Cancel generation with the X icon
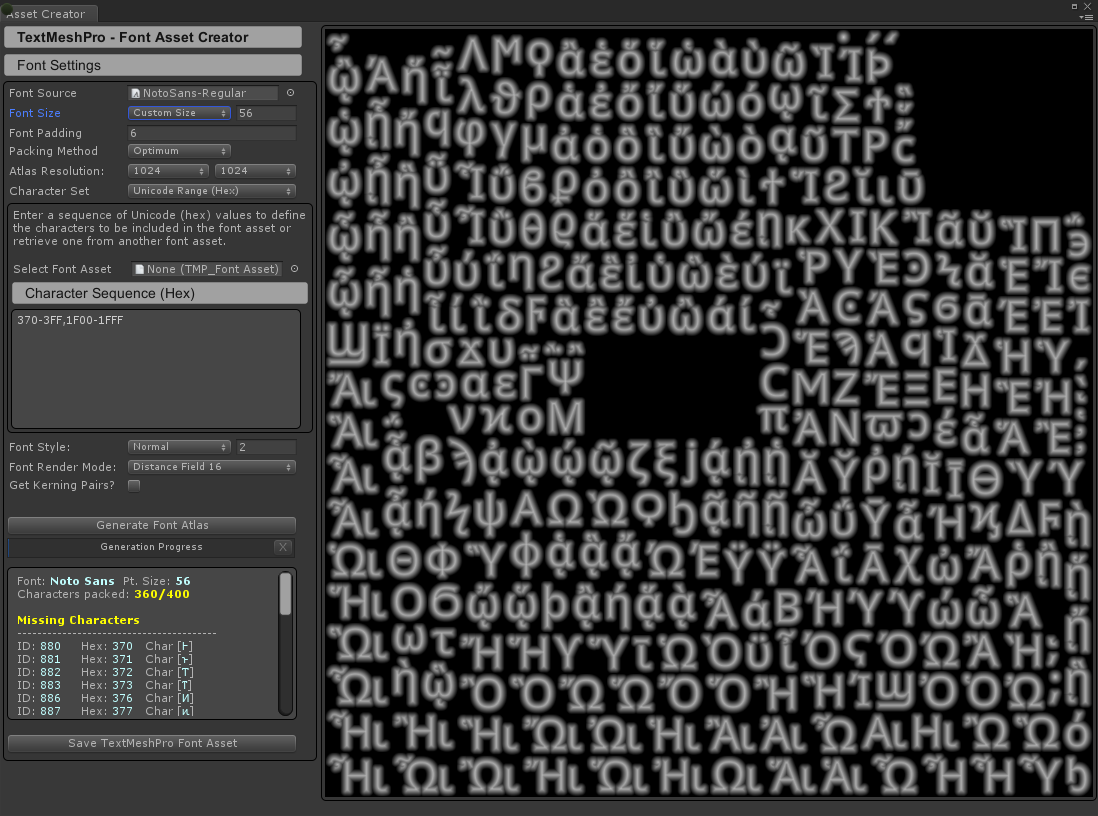Image resolution: width=1098 pixels, height=816 pixels. coord(283,547)
